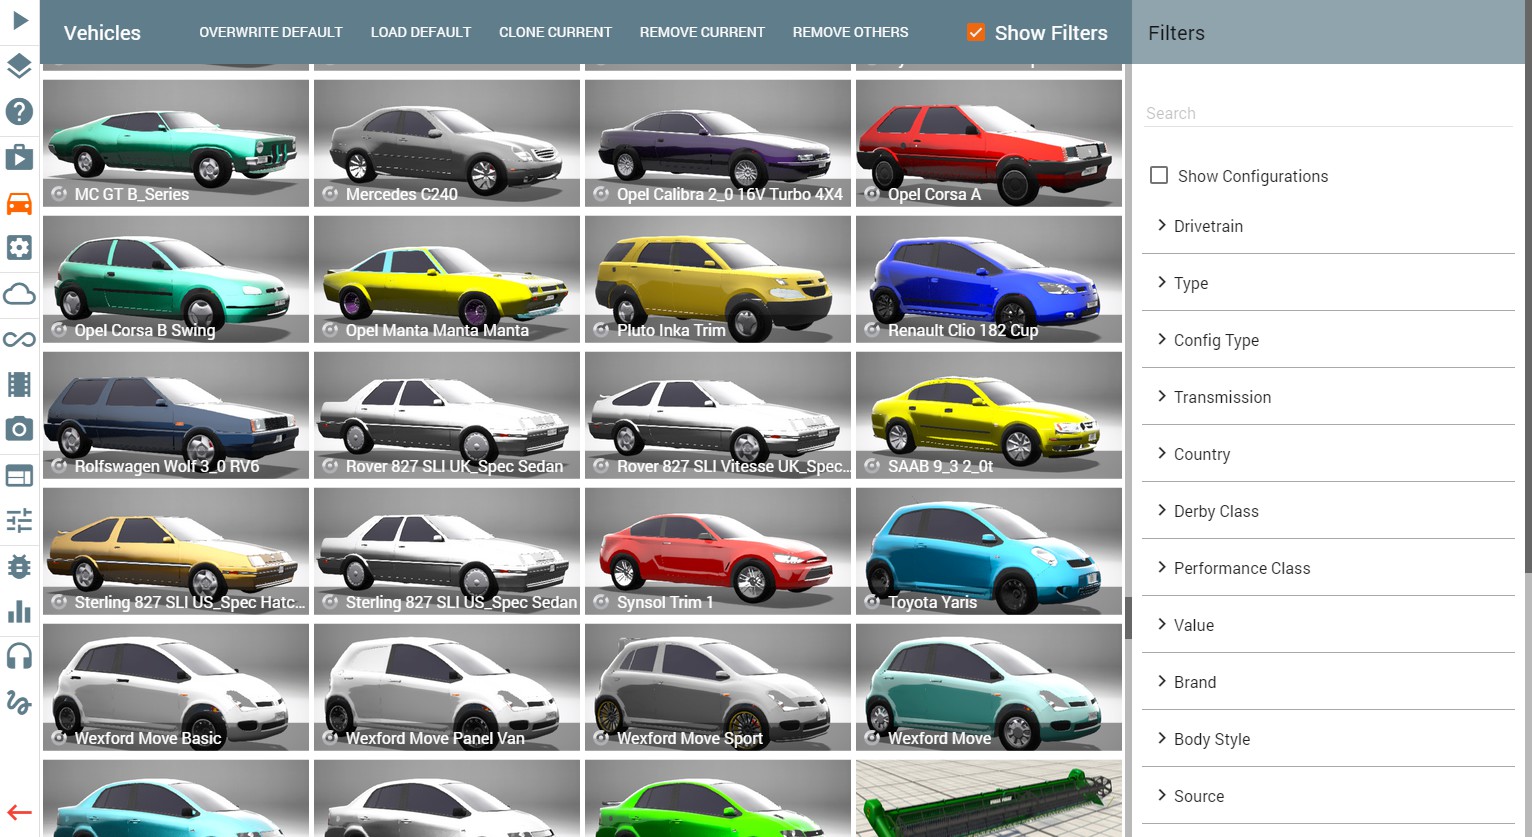Choose the Wexford Move Basic
The height and width of the screenshot is (837, 1532).
(x=176, y=687)
